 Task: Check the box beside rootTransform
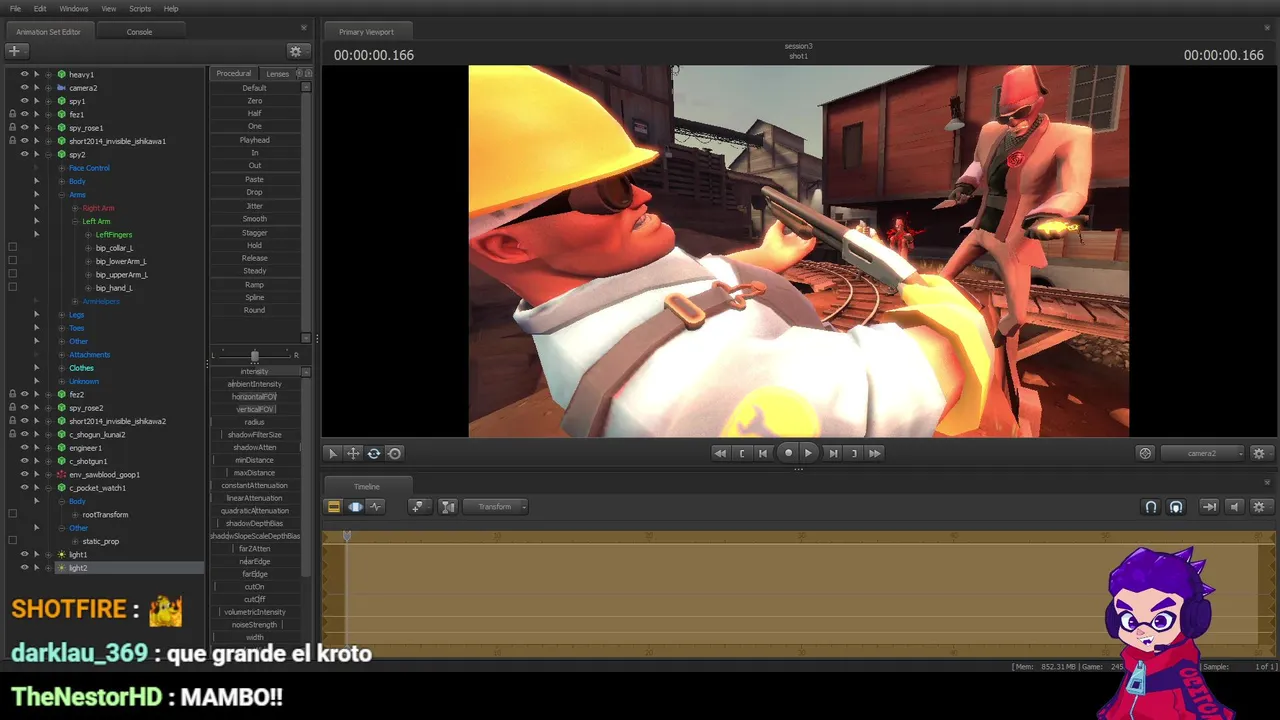(x=12, y=514)
